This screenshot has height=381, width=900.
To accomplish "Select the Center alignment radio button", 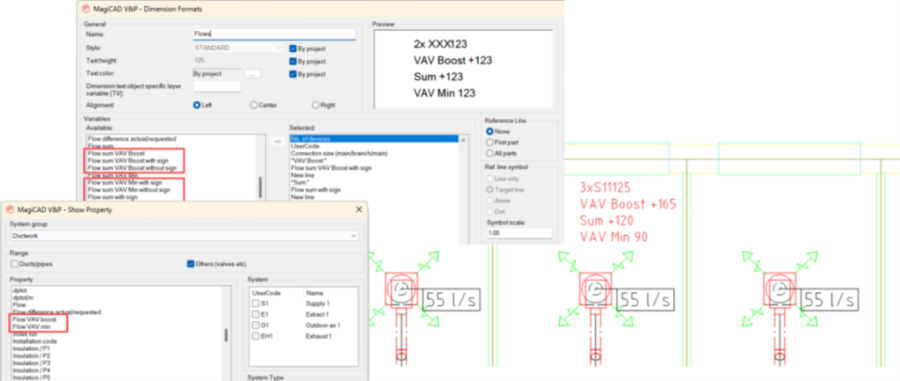I will 254,105.
